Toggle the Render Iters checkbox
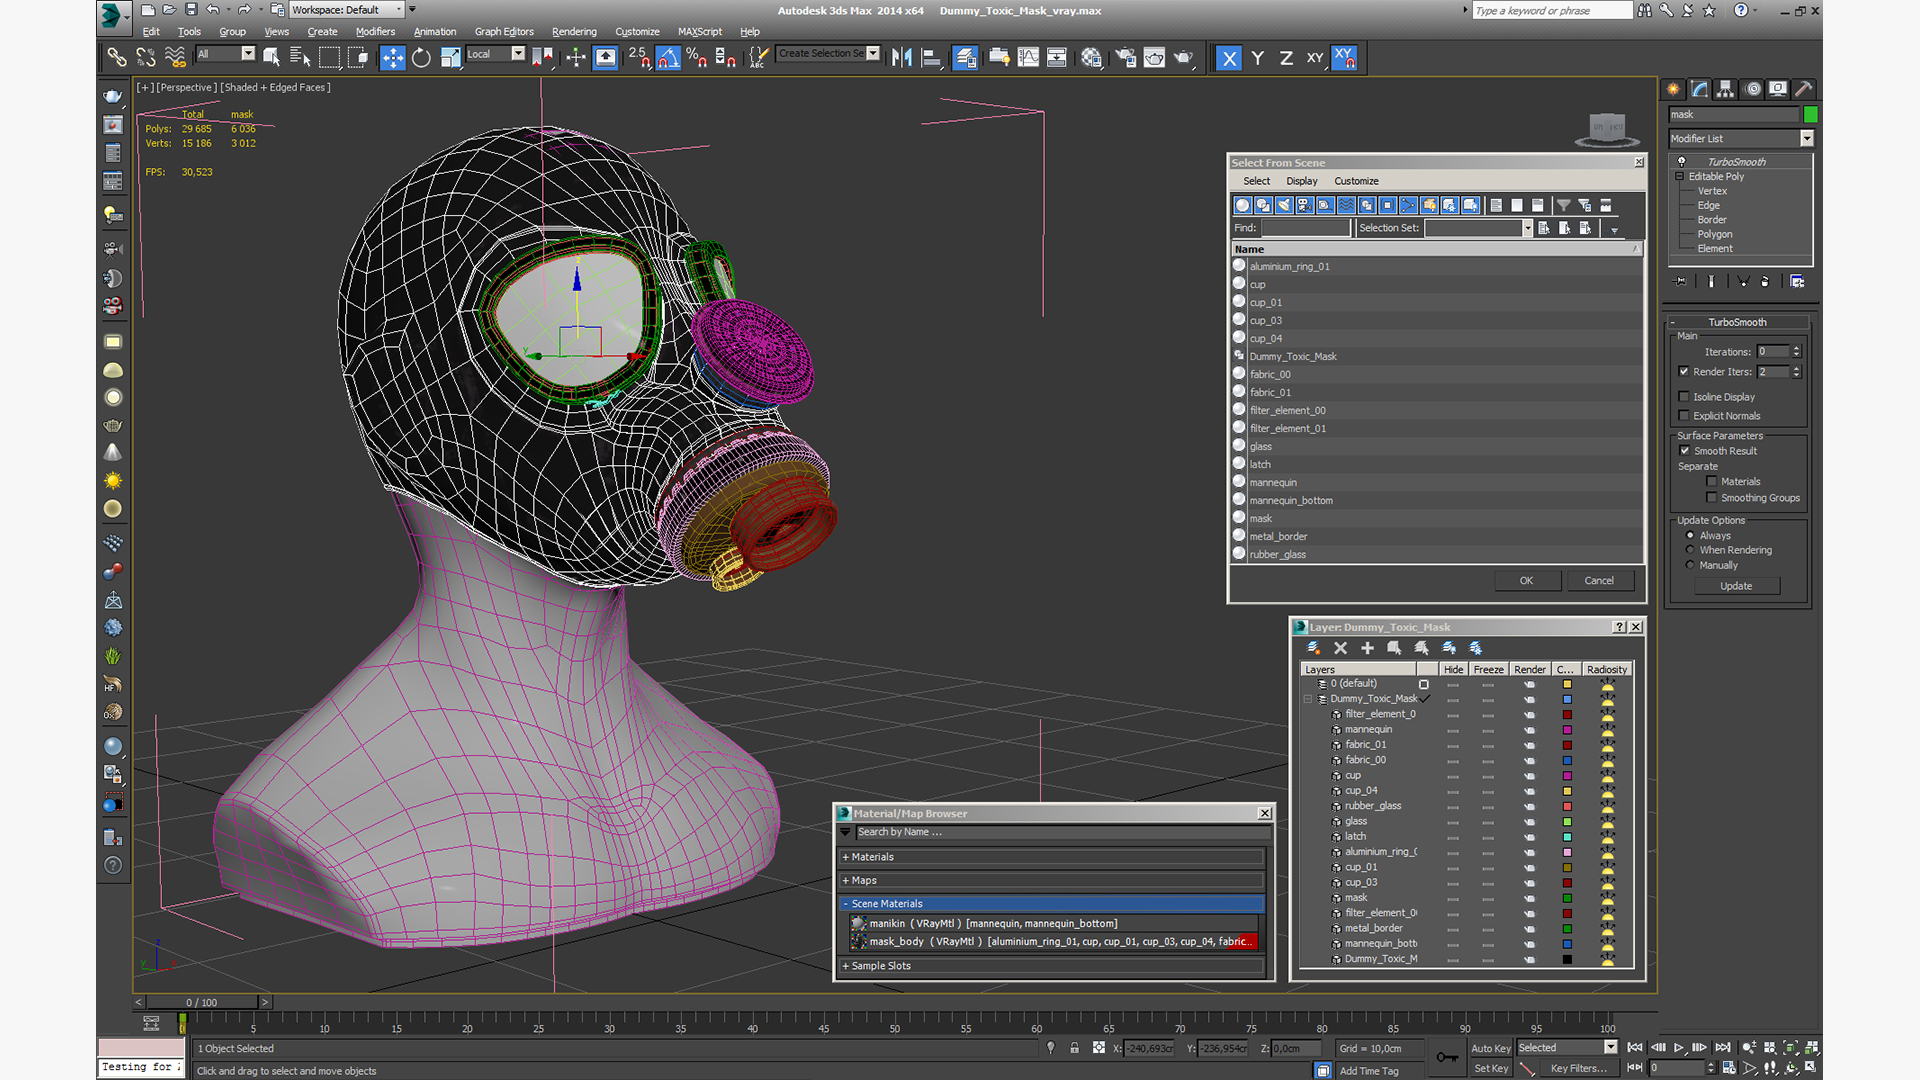 (x=1684, y=372)
